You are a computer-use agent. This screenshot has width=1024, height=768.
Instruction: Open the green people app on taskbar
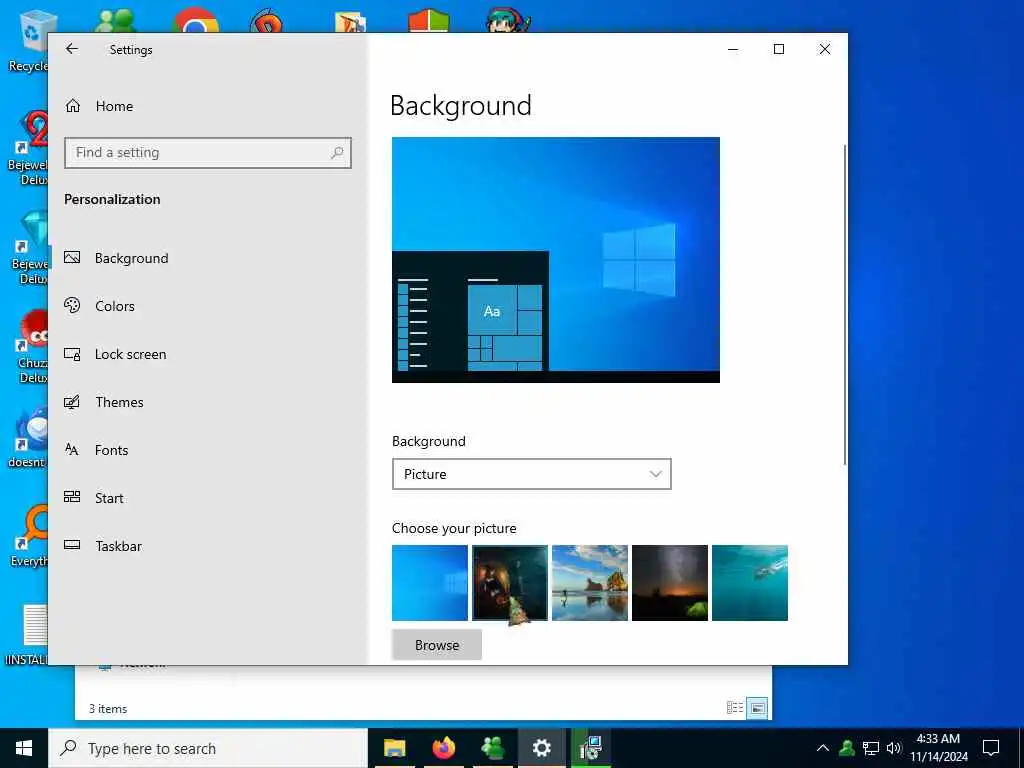pyautogui.click(x=492, y=748)
